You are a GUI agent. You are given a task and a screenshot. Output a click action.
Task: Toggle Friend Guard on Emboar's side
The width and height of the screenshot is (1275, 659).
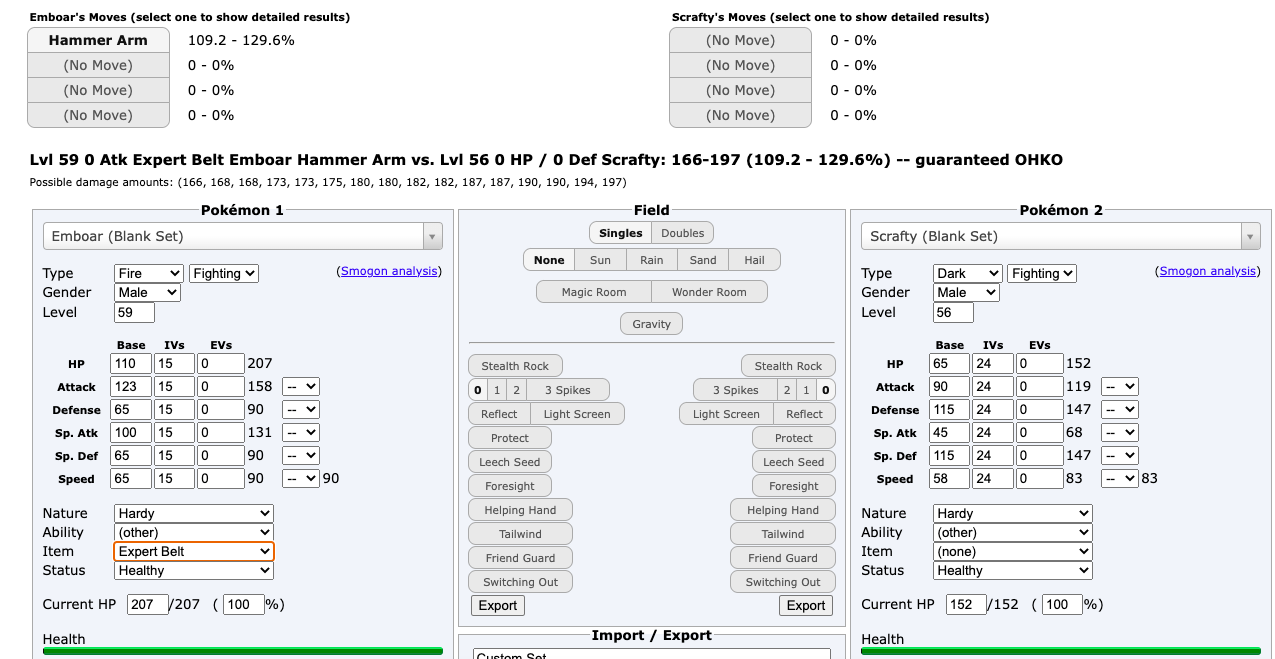[520, 558]
